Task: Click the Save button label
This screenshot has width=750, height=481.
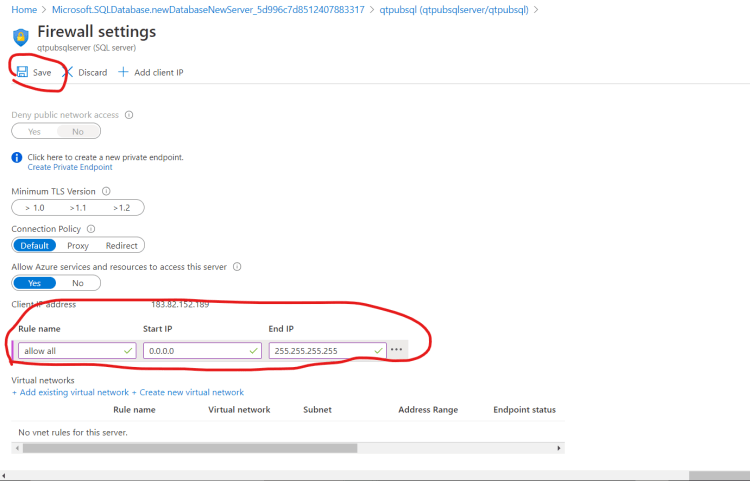Action: [42, 73]
